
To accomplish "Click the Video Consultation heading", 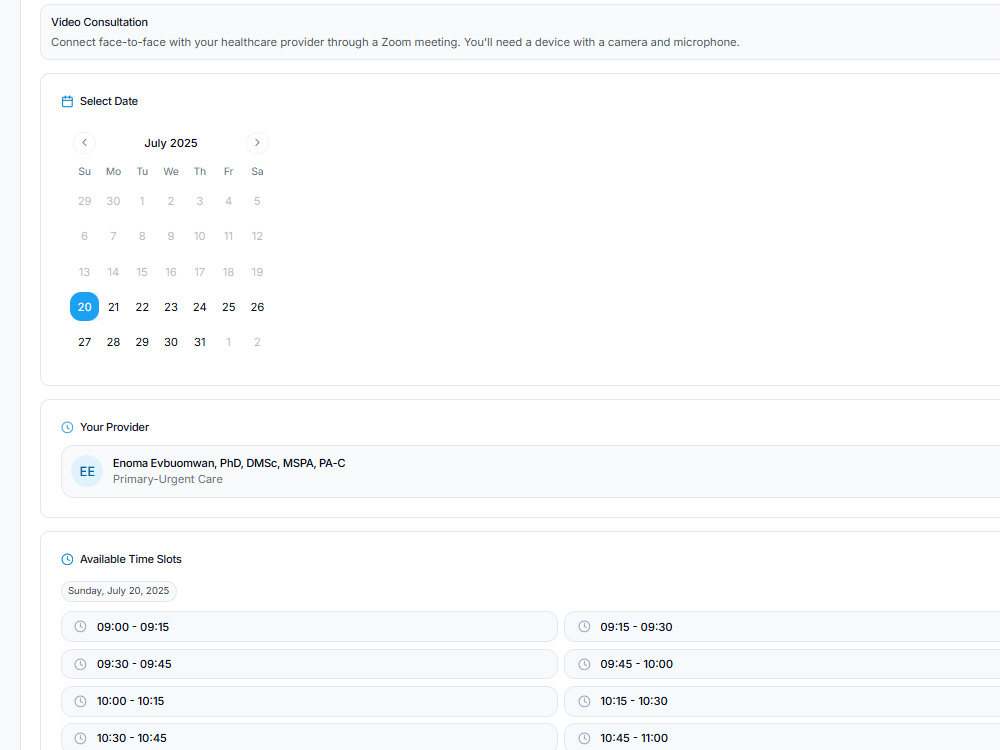I will 99,22.
